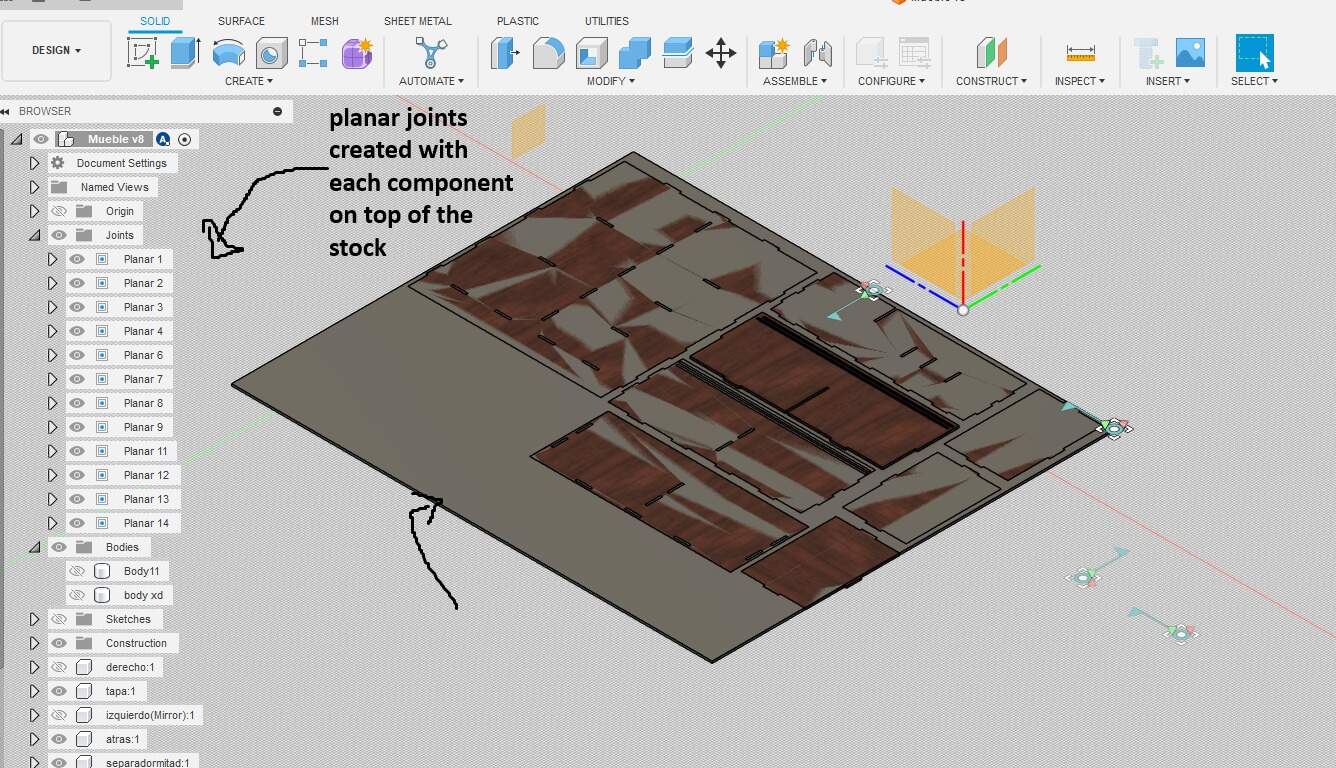Switch to the PLASTIC tab
This screenshot has height=768, width=1336.
pos(517,21)
